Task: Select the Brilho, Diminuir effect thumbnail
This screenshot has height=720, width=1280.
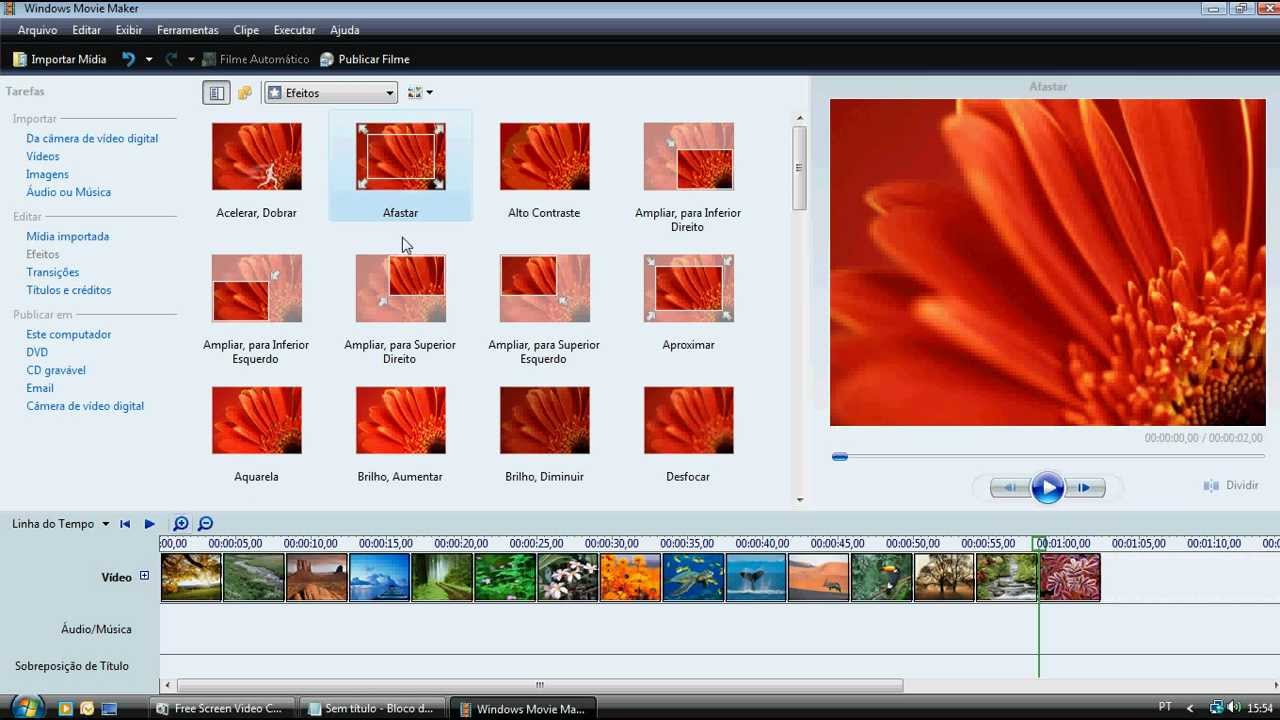Action: [544, 421]
